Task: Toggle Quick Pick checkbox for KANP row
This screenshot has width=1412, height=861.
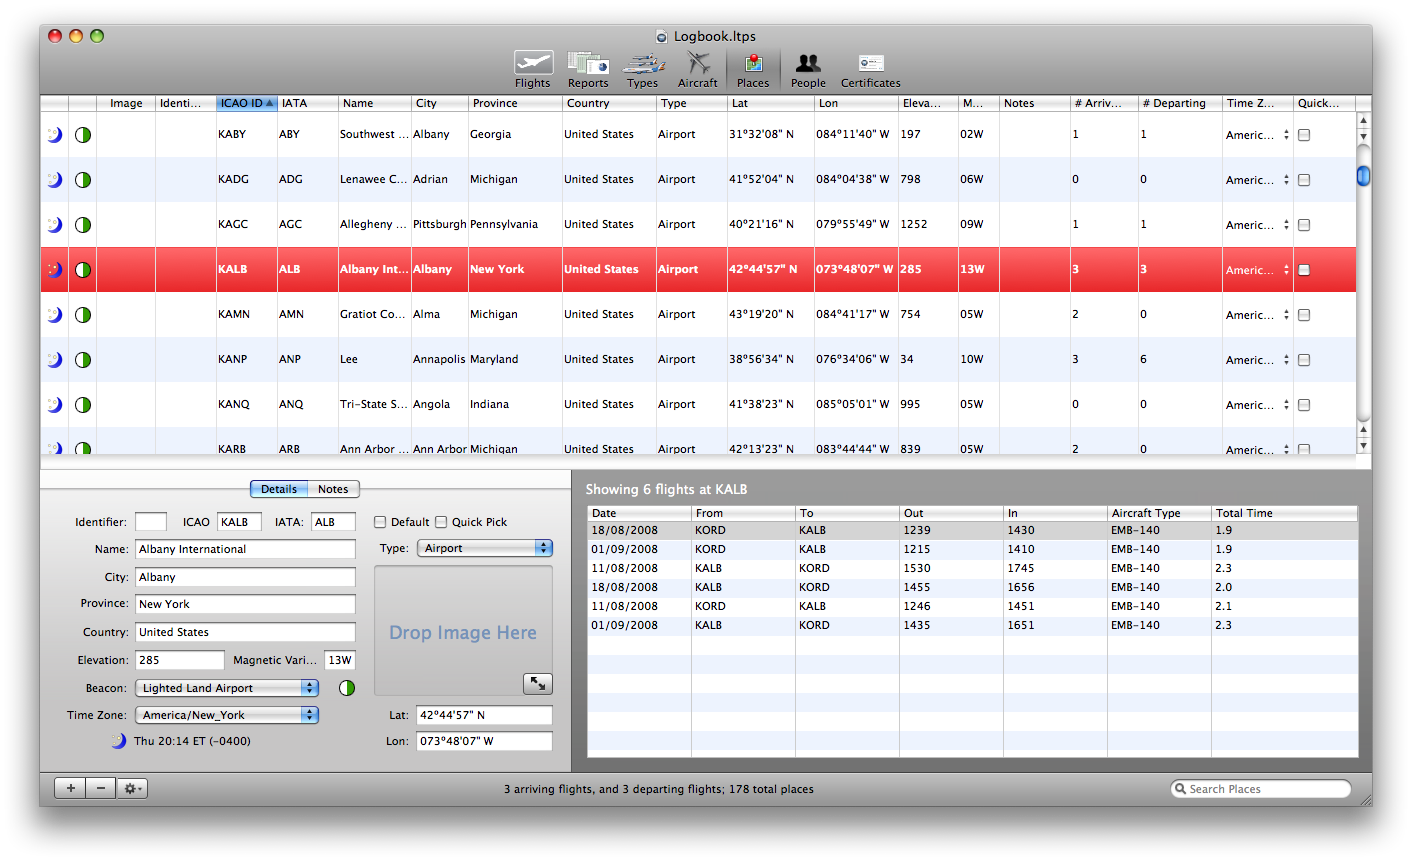Action: point(1304,360)
